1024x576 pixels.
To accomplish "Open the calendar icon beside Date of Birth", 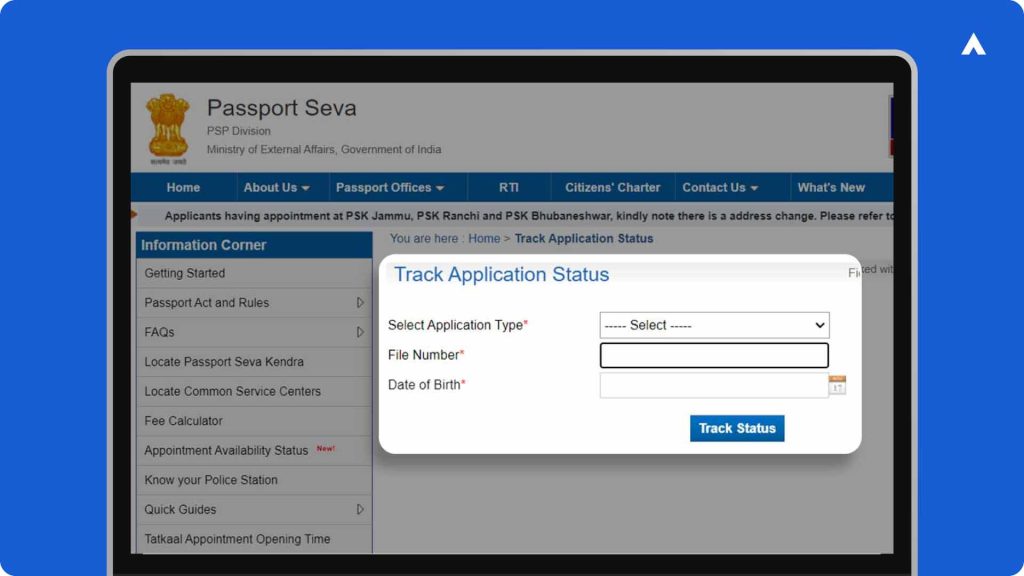I will pos(836,384).
